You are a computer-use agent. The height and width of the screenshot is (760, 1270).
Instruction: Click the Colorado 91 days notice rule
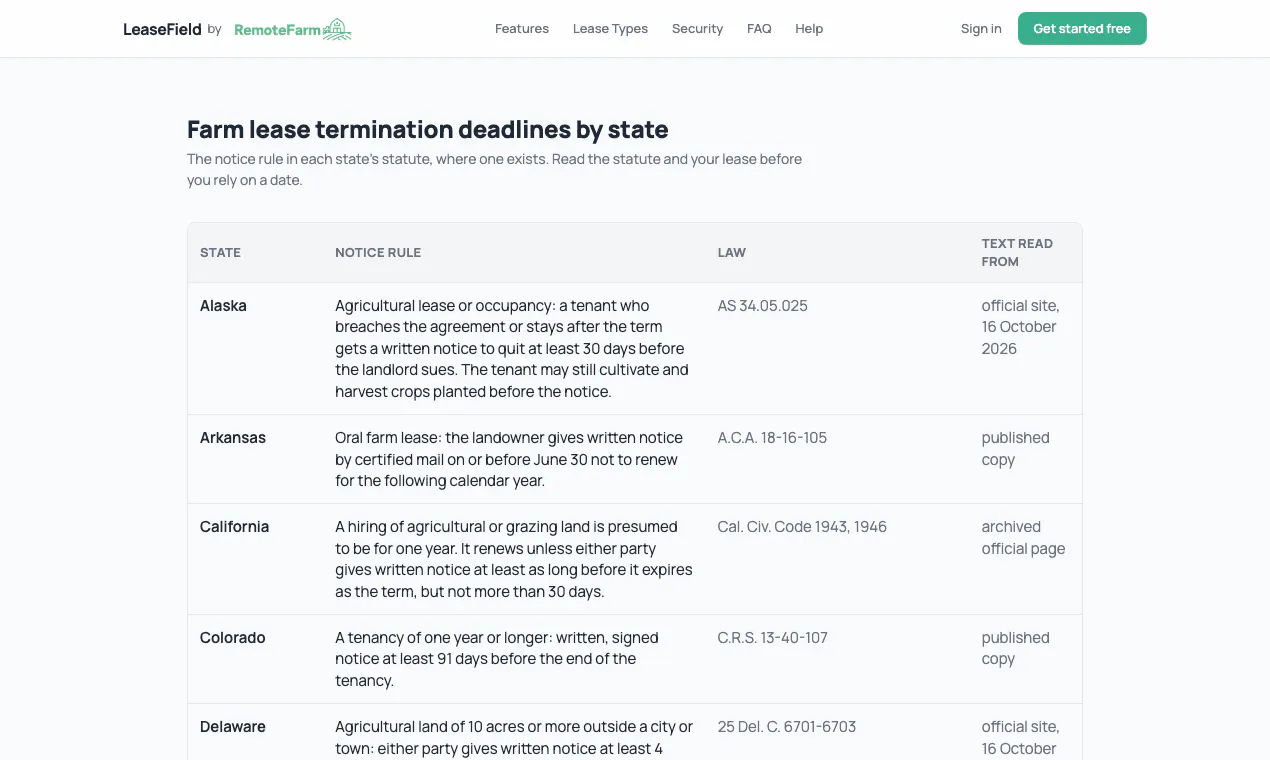click(497, 659)
